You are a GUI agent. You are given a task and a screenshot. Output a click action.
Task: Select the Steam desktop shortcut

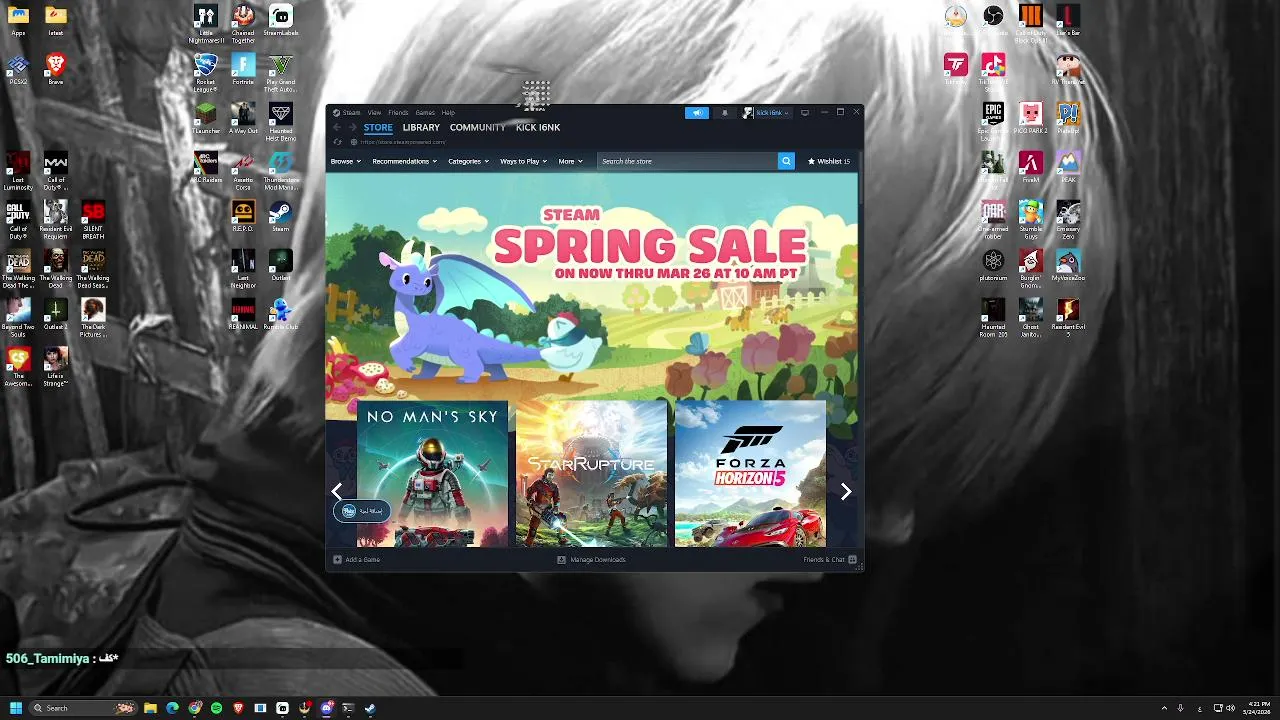pyautogui.click(x=281, y=216)
